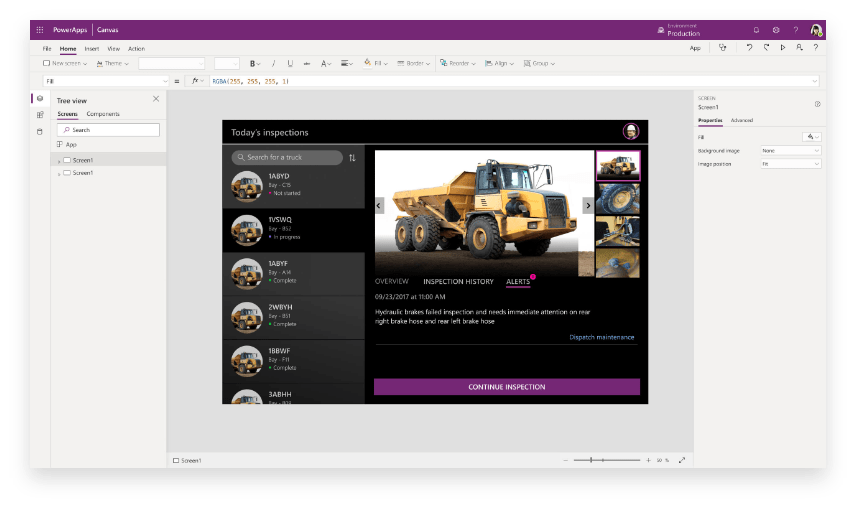Open the Insert ribbon tab
This screenshot has width=856, height=508.
pyautogui.click(x=92, y=49)
